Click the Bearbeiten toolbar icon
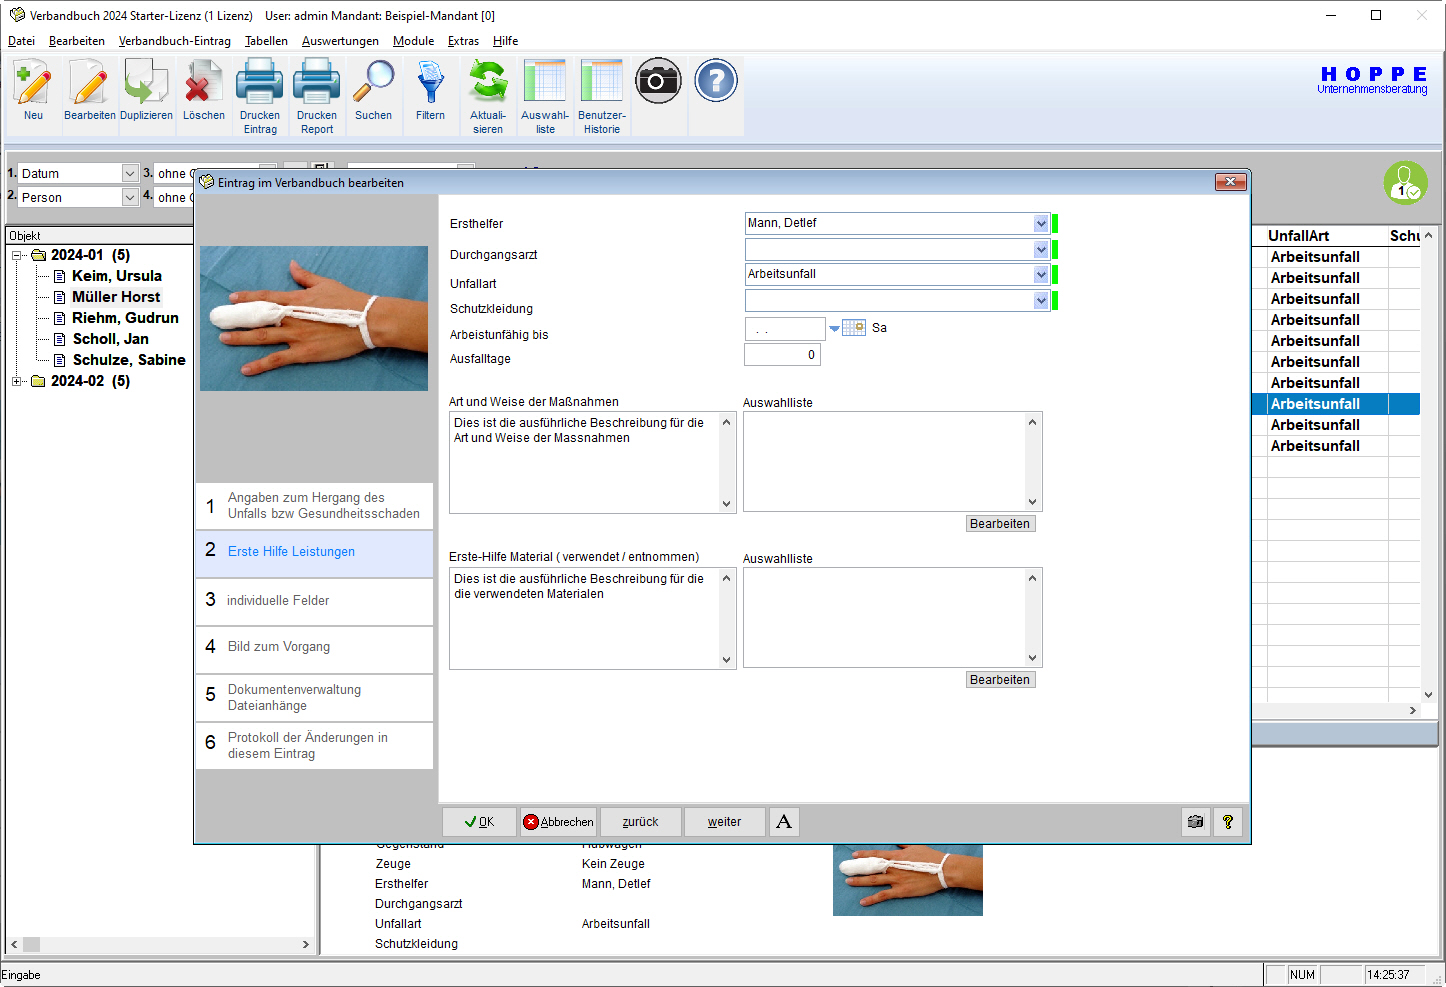Screen dimensions: 1446x987 89,82
